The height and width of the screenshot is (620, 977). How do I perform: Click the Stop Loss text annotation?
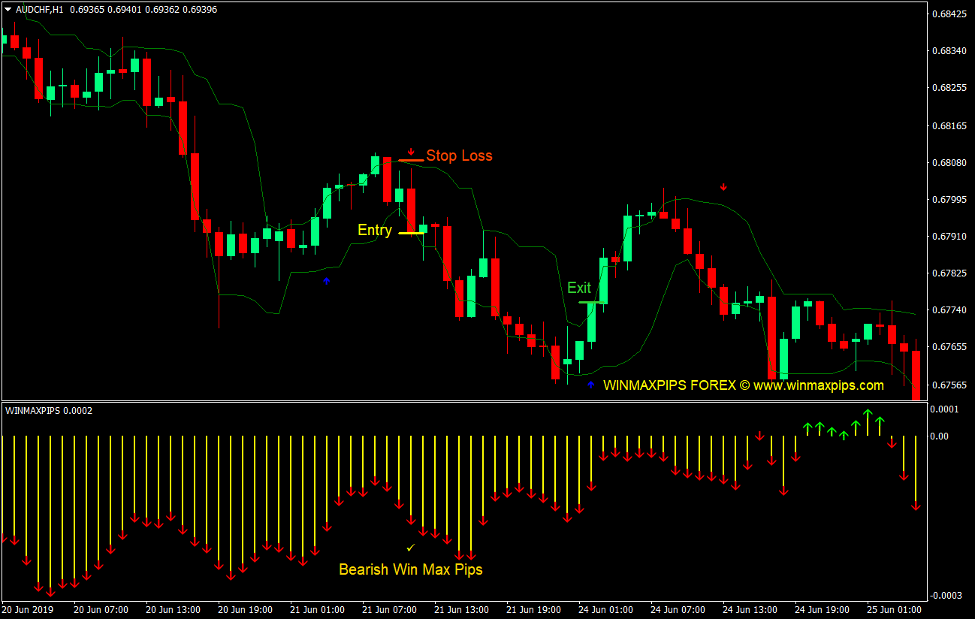[459, 156]
